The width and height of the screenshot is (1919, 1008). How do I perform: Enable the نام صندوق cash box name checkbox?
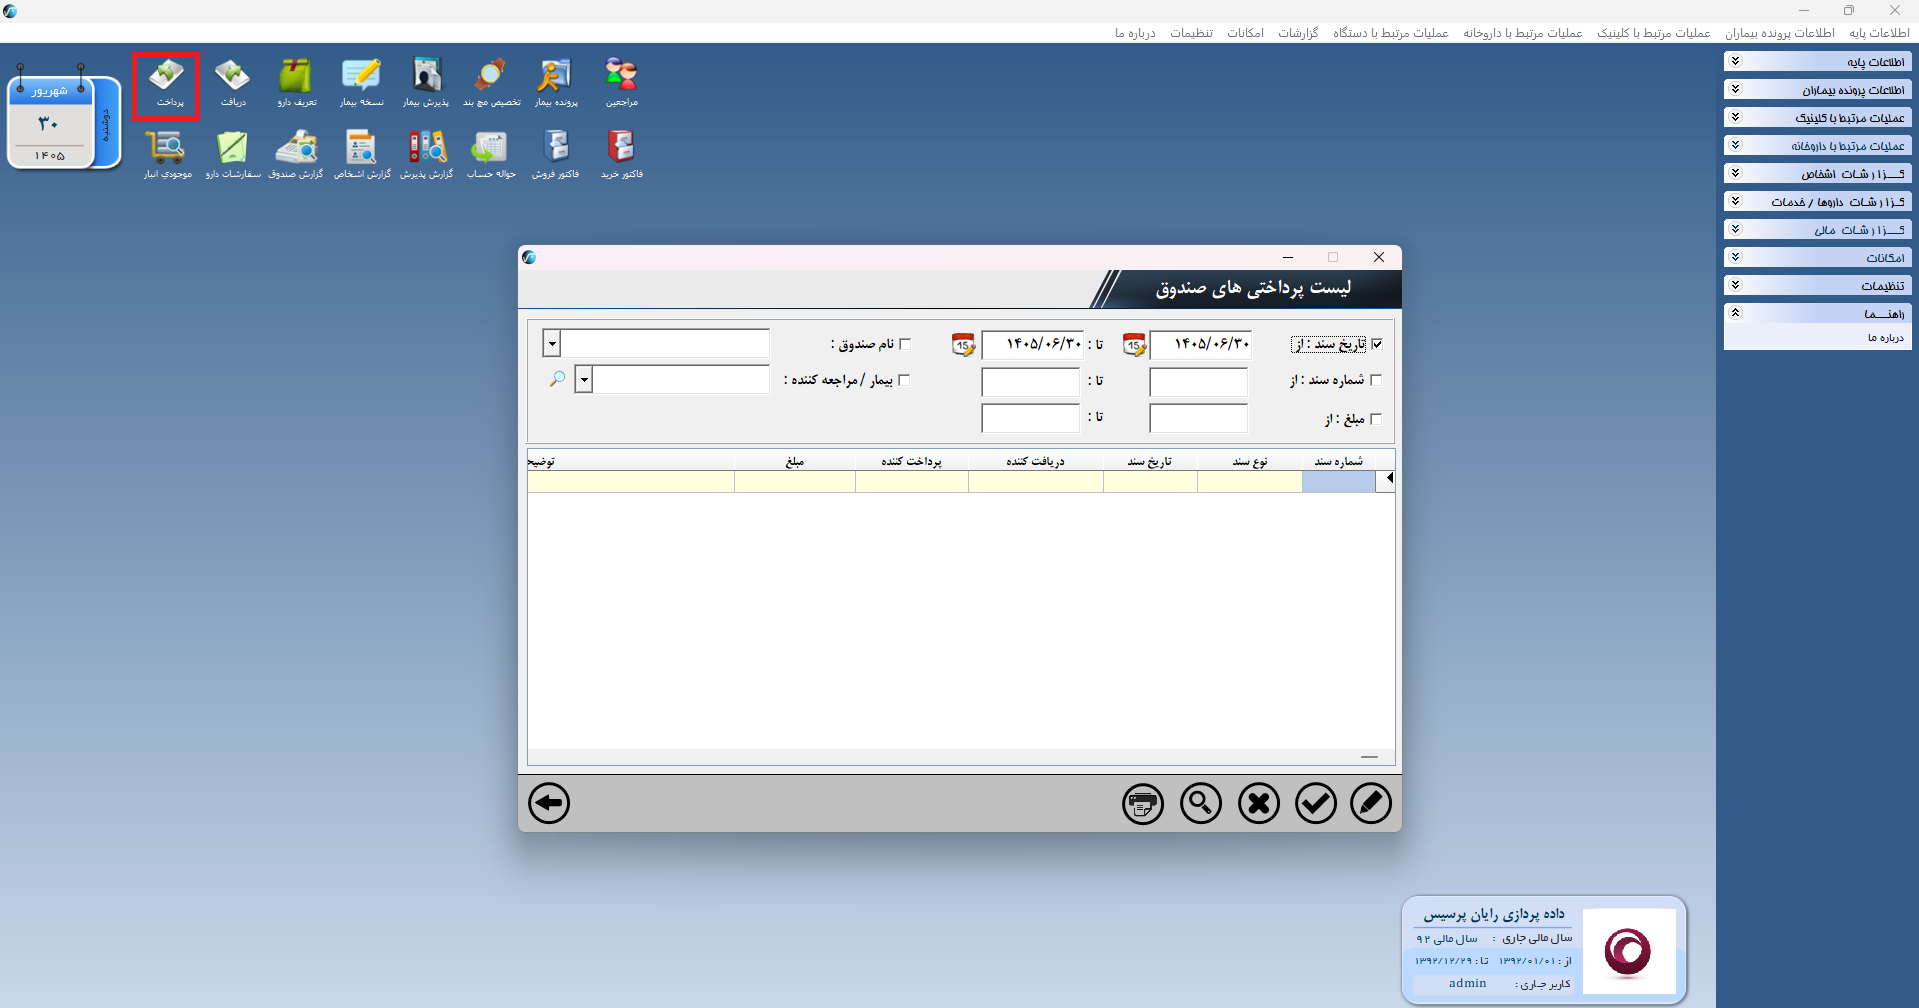click(x=905, y=344)
